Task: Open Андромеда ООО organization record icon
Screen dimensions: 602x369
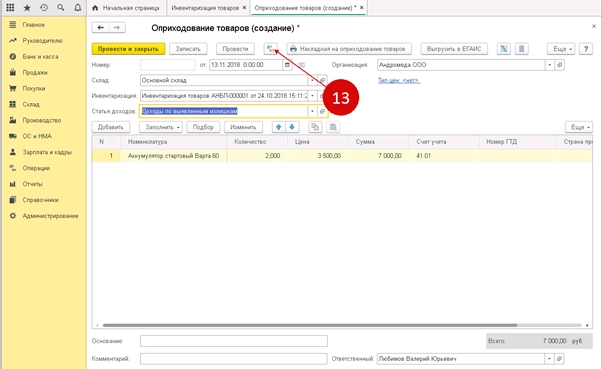Action: point(559,65)
